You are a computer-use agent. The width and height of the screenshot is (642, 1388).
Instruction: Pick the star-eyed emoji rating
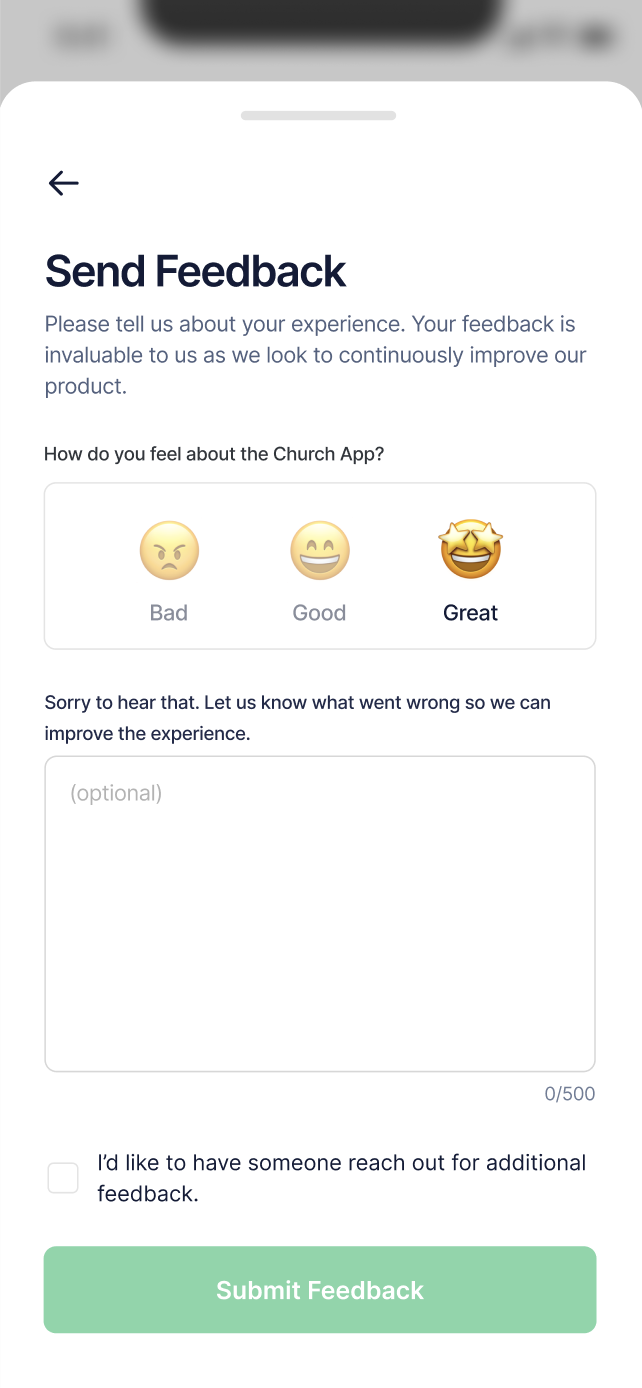tap(470, 549)
